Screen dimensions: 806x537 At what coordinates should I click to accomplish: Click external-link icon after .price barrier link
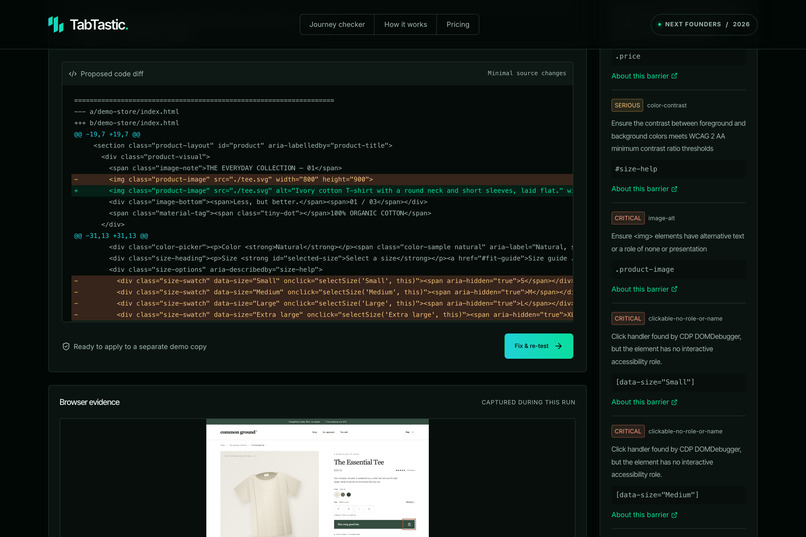pos(674,76)
